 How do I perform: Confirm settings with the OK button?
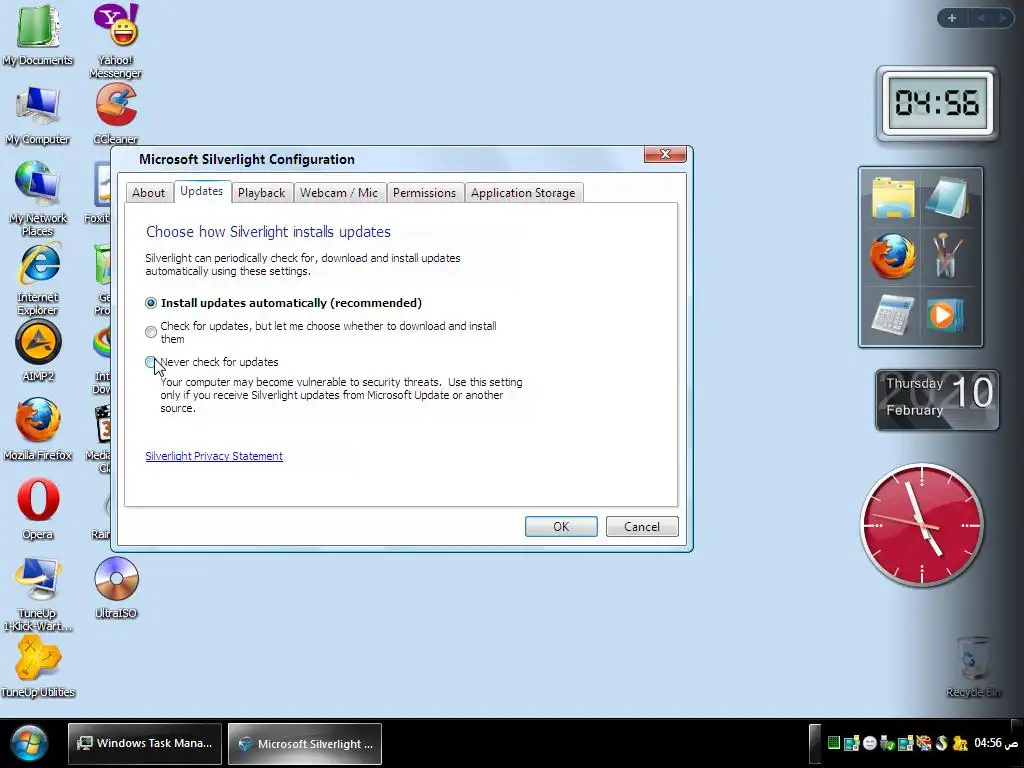[x=561, y=526]
